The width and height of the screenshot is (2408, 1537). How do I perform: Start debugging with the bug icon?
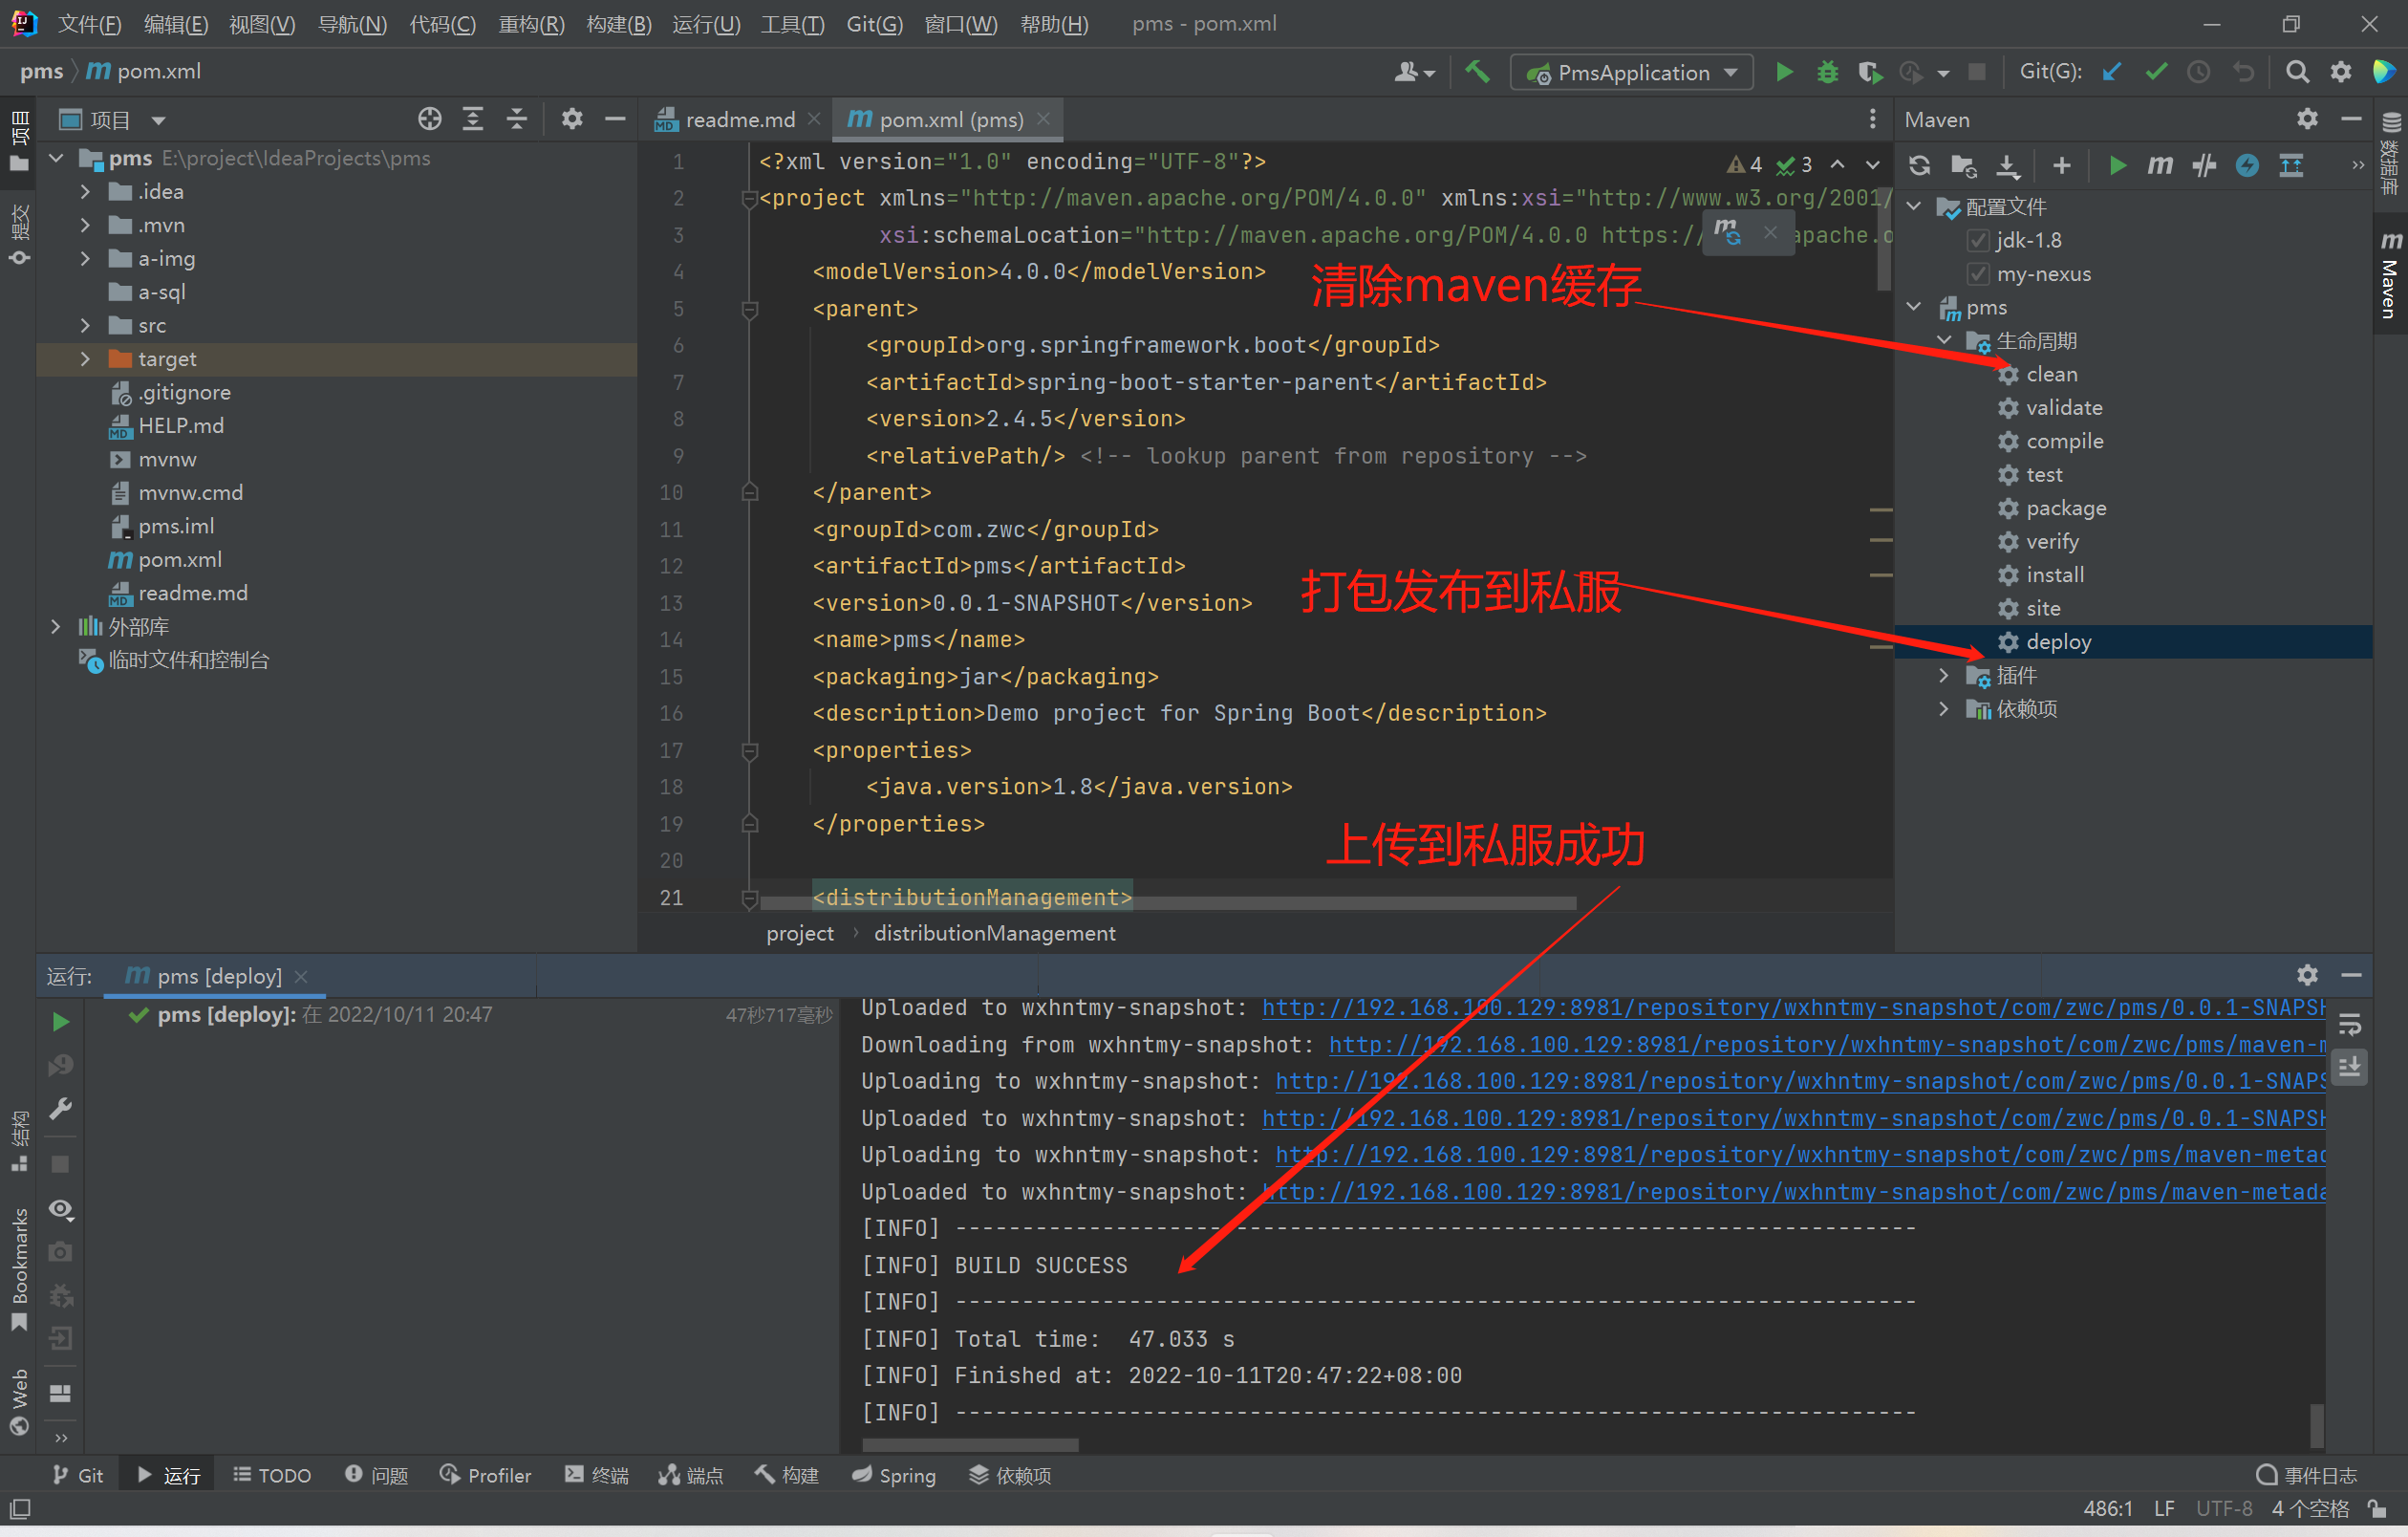(x=1827, y=72)
